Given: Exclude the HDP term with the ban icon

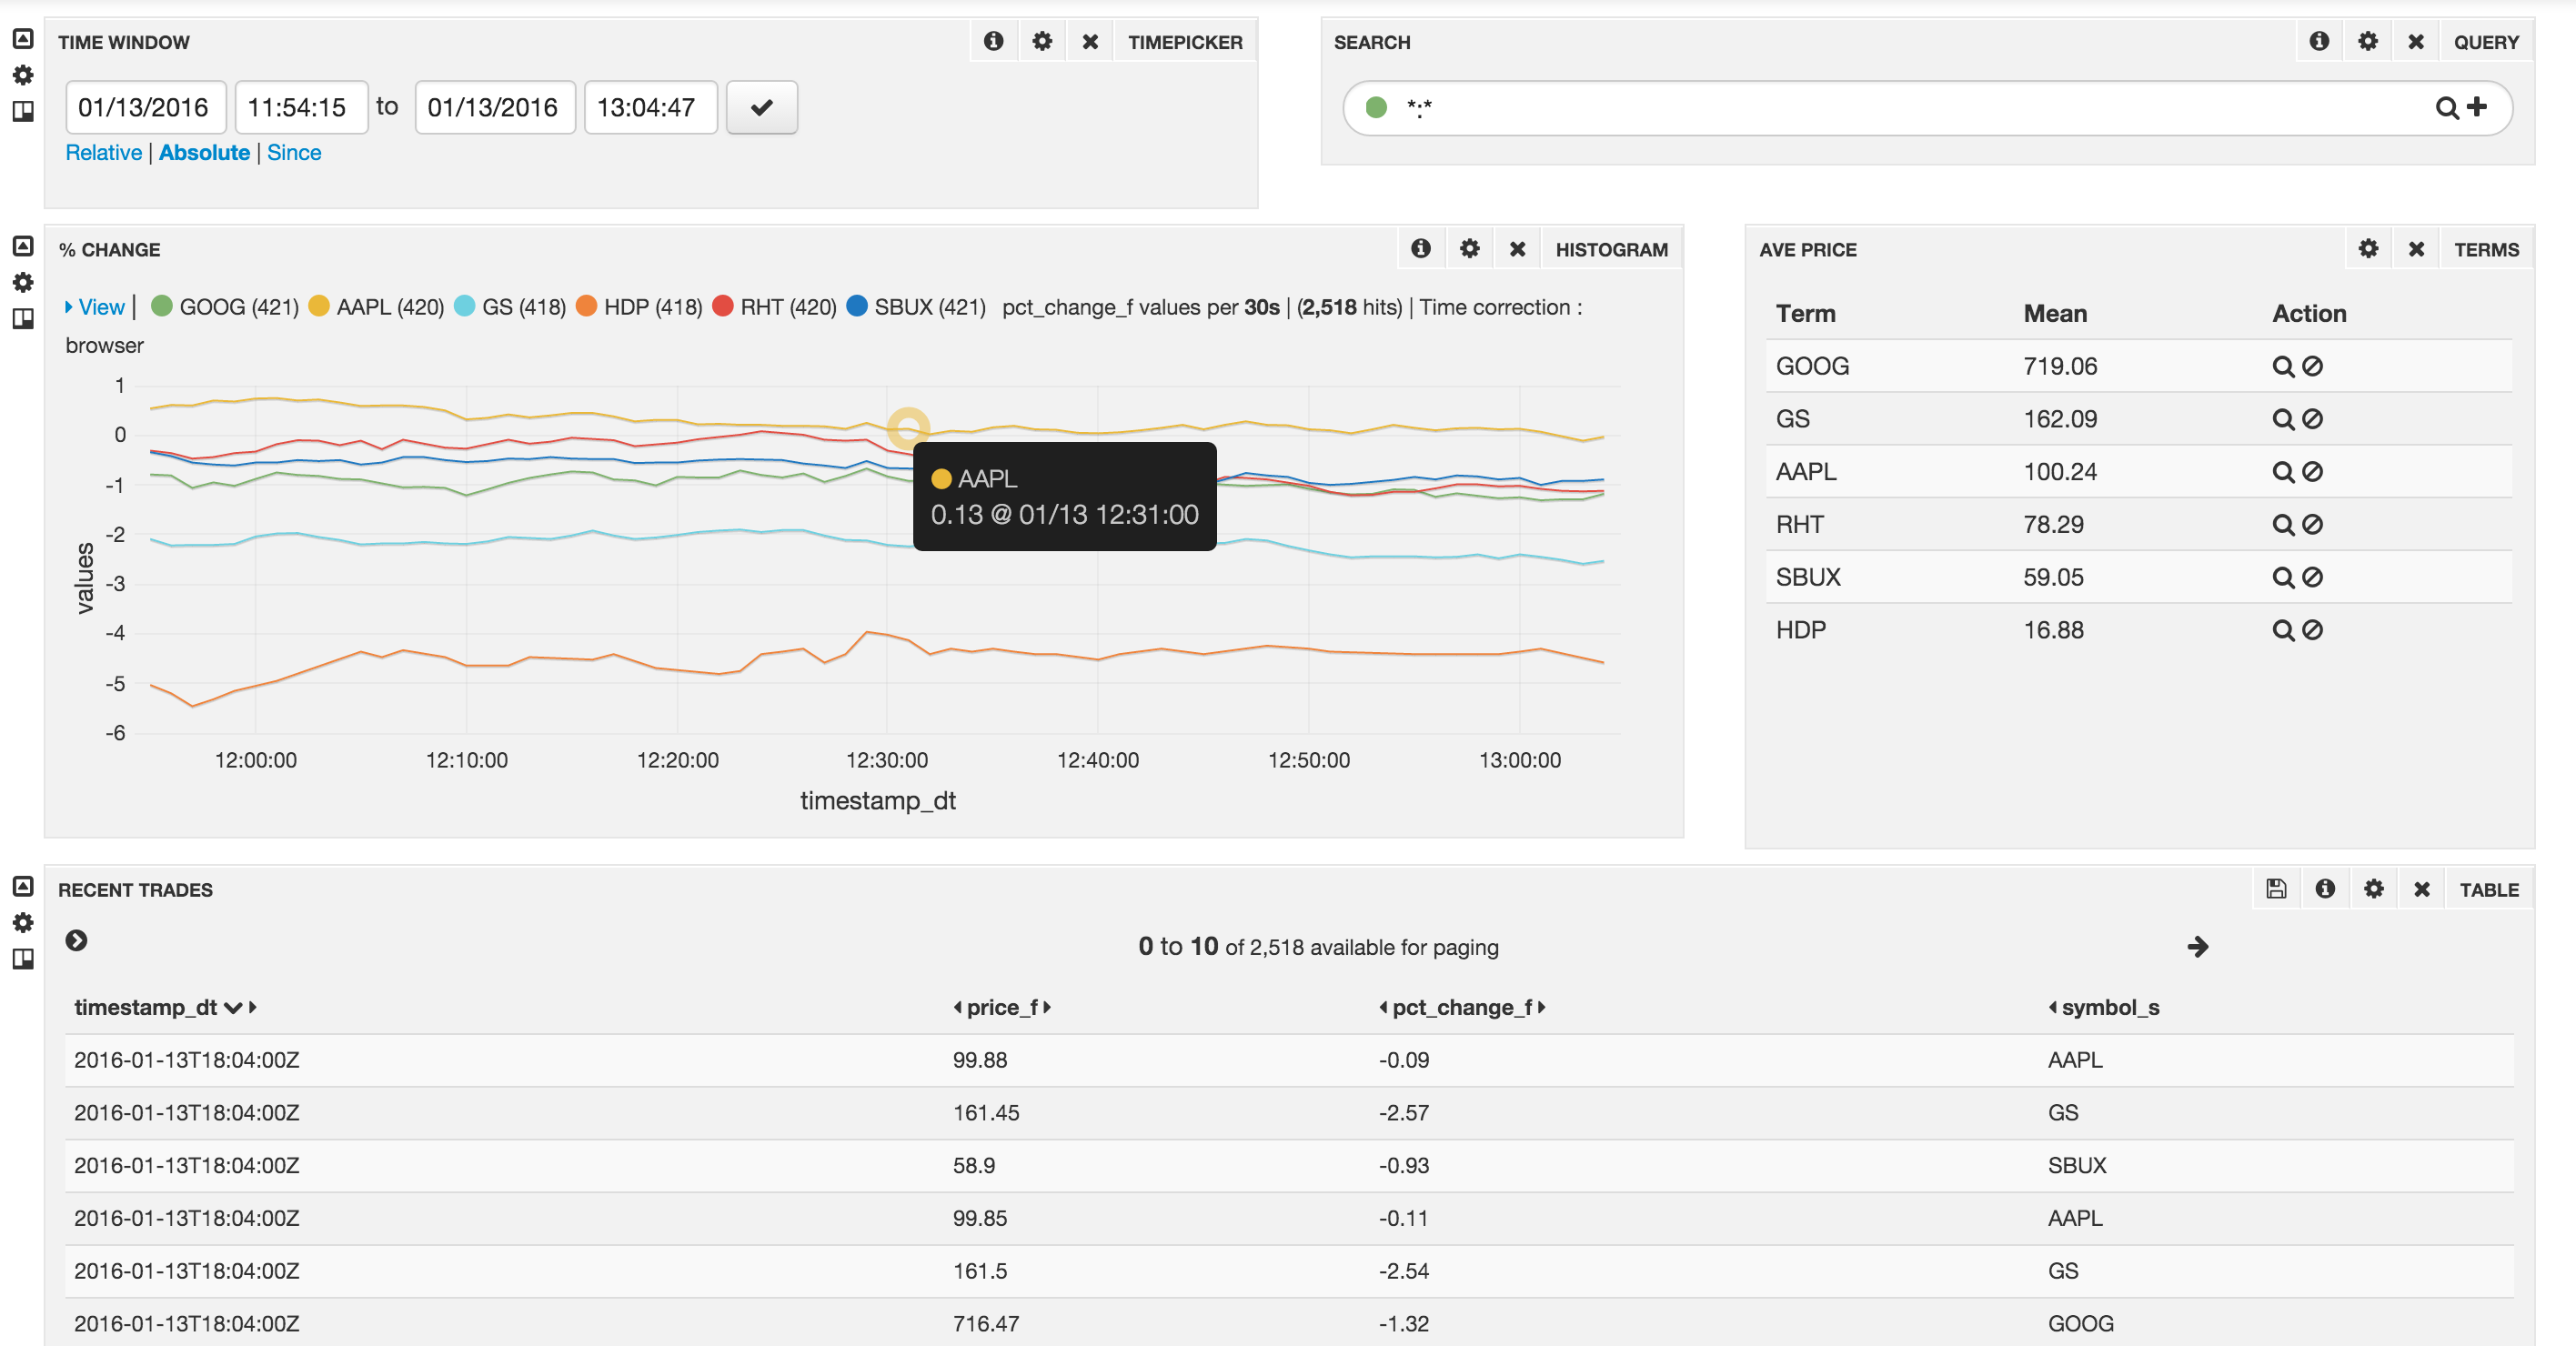Looking at the screenshot, I should 2312,630.
